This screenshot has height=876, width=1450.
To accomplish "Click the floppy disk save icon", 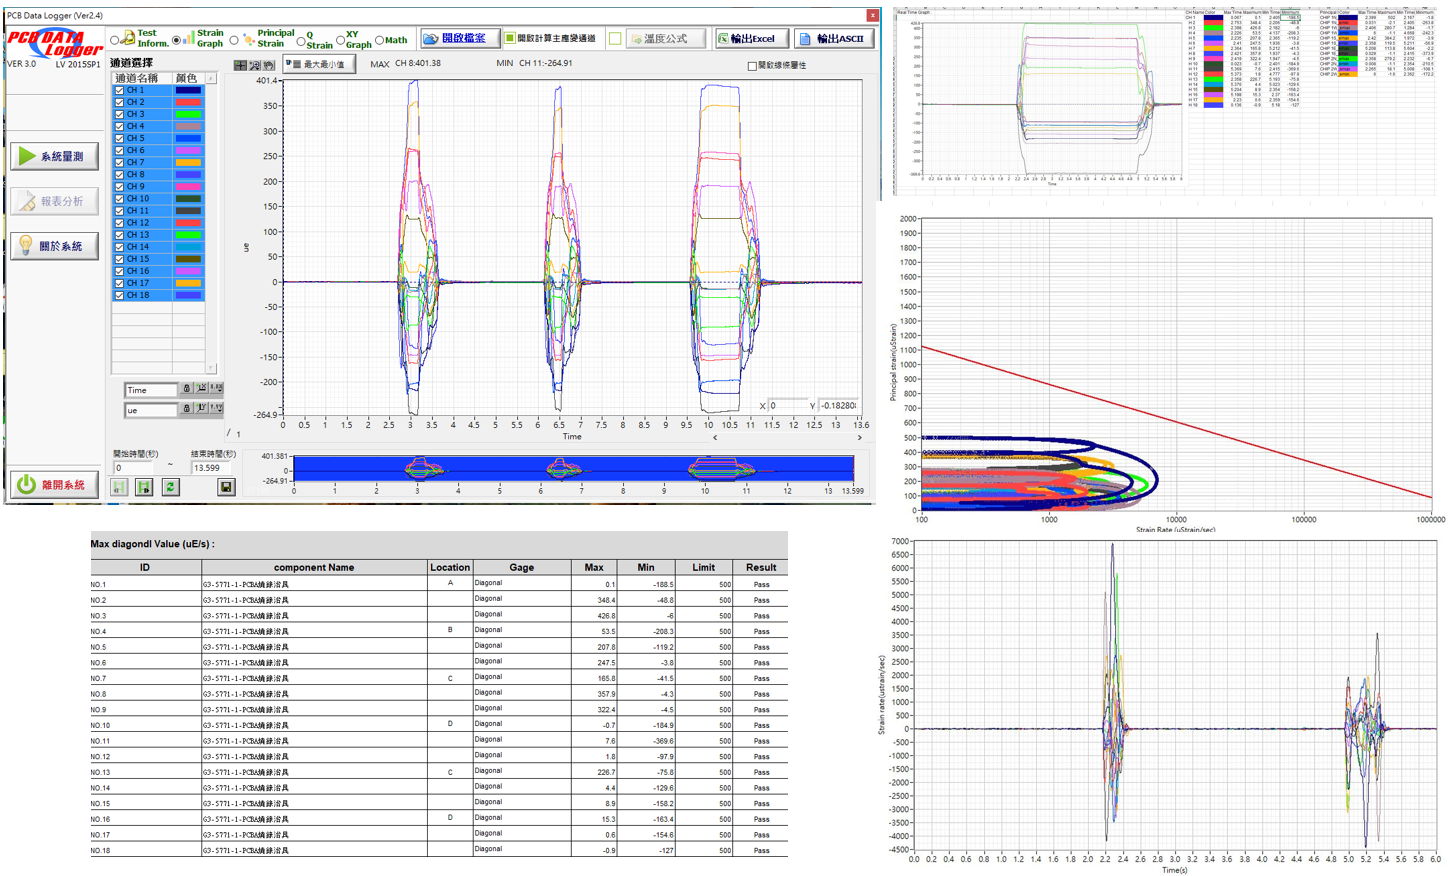I will point(227,487).
